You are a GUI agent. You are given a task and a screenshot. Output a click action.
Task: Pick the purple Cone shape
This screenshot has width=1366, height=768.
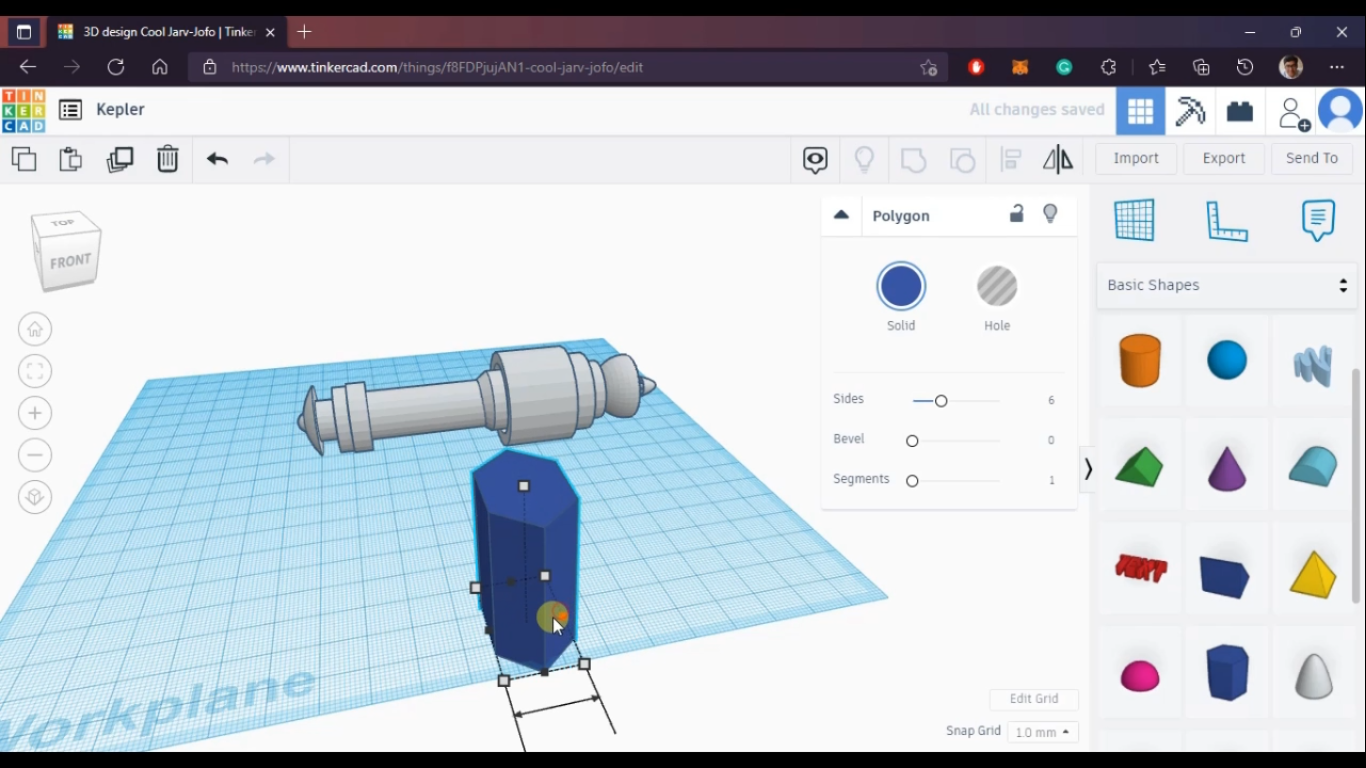point(1227,468)
